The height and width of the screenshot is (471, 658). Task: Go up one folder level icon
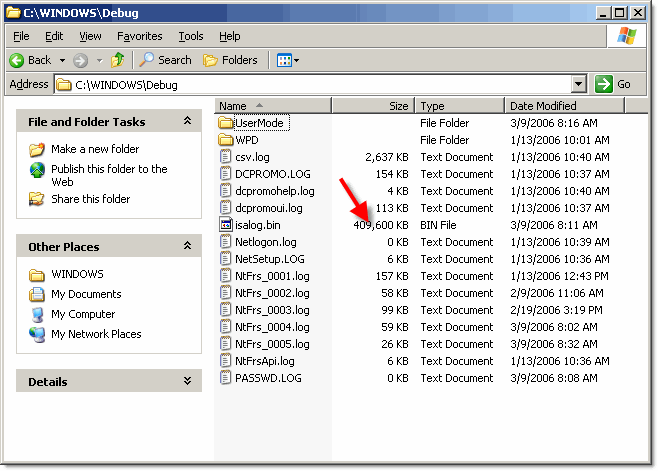tap(118, 60)
